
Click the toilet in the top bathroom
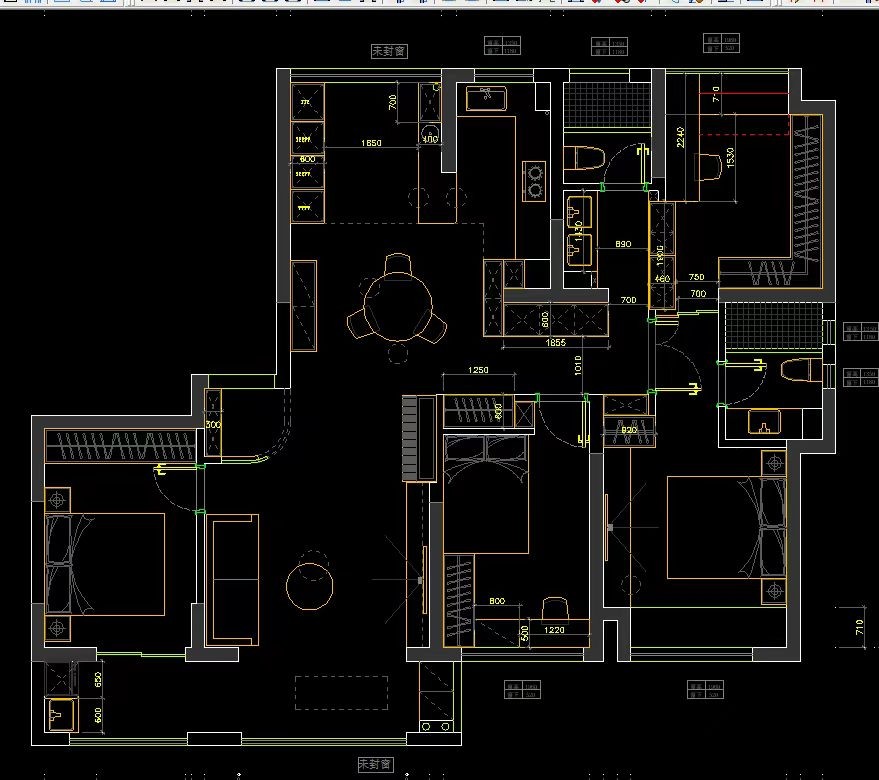pyautogui.click(x=586, y=159)
